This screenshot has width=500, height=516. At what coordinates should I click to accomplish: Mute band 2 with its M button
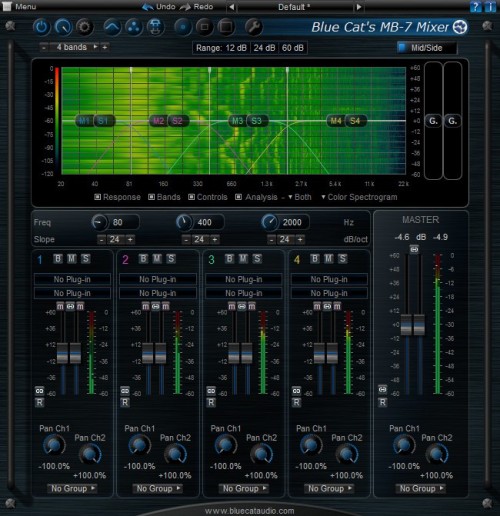tap(157, 259)
